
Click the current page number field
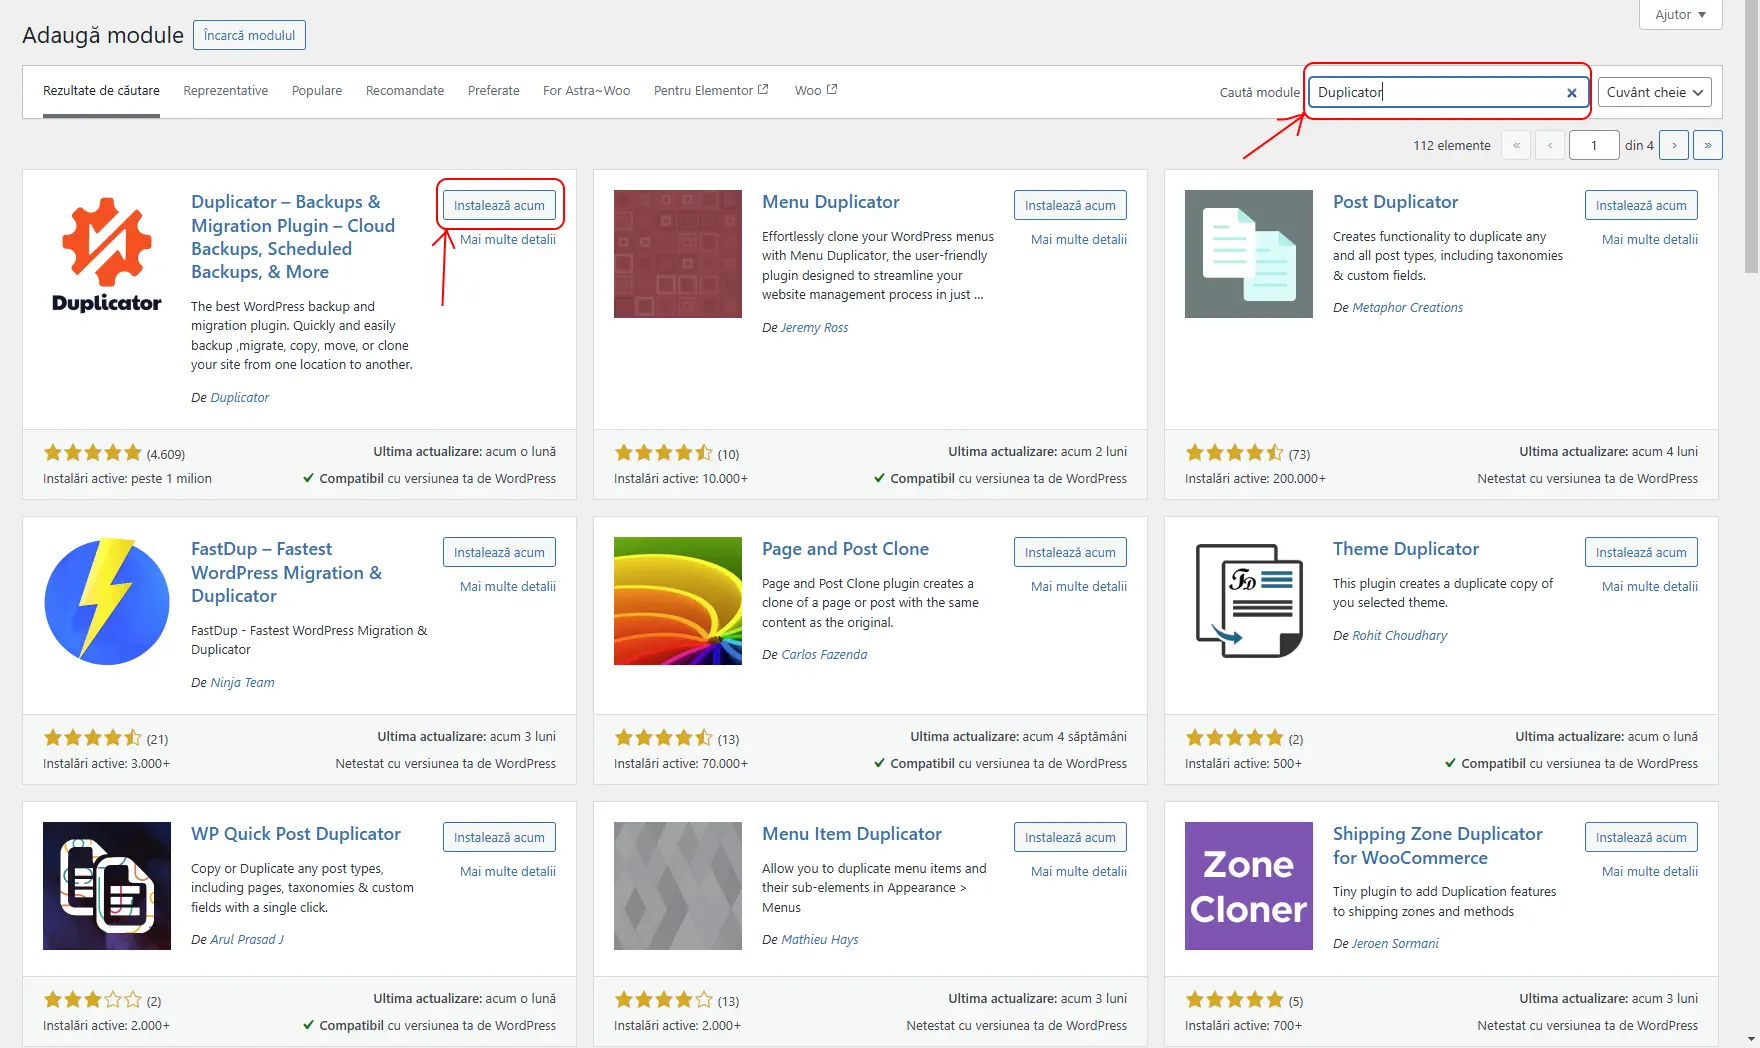1594,145
